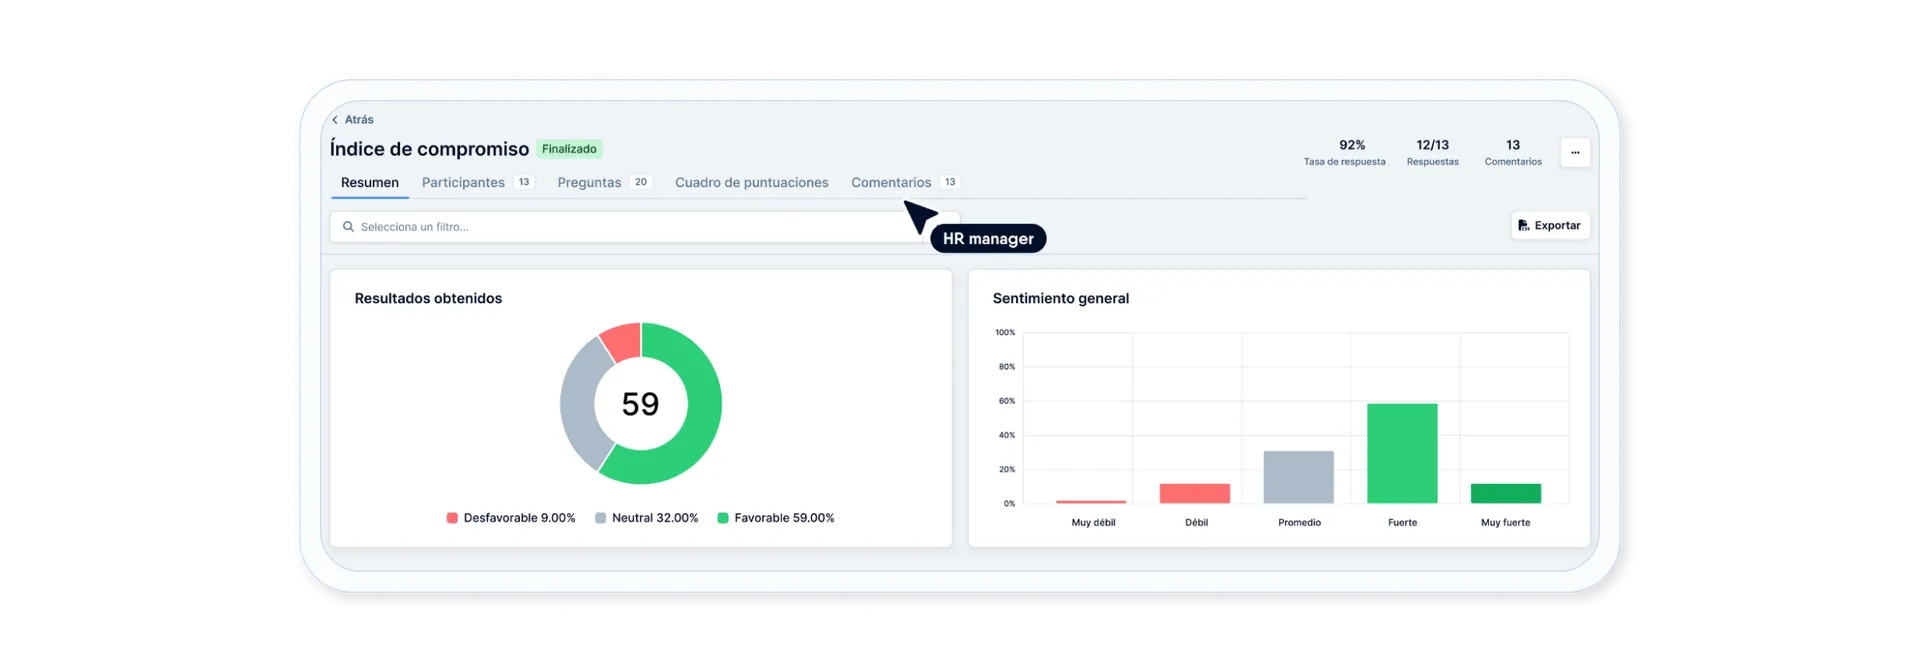The height and width of the screenshot is (672, 1920).
Task: Click the 'Neutral 32.00%' legend label
Action: [655, 518]
